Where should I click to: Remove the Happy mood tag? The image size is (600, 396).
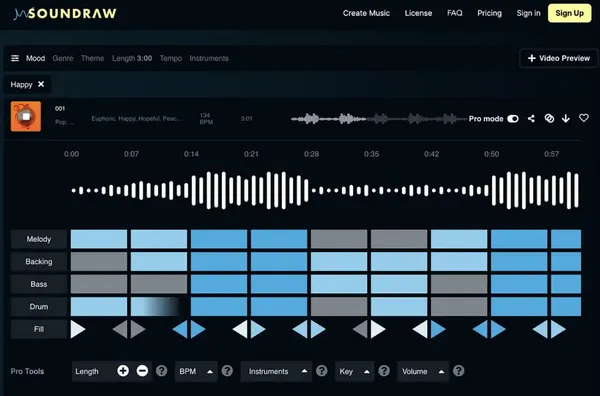[x=41, y=84]
